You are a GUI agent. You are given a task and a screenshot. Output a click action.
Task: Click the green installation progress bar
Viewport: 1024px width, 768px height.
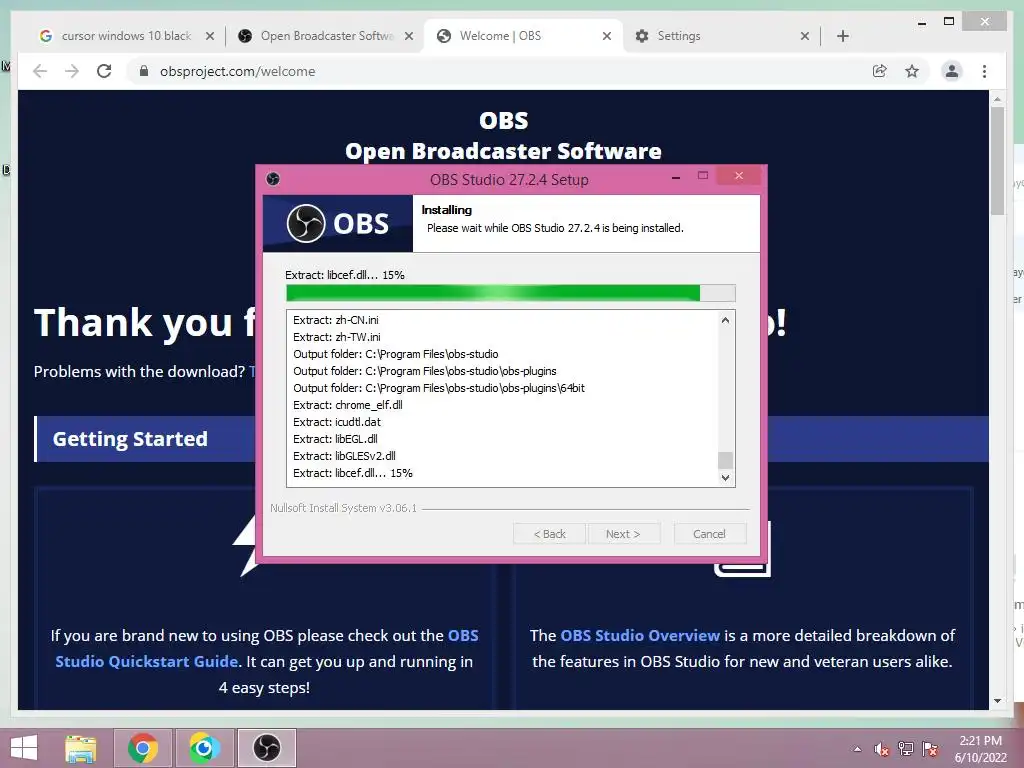point(511,293)
